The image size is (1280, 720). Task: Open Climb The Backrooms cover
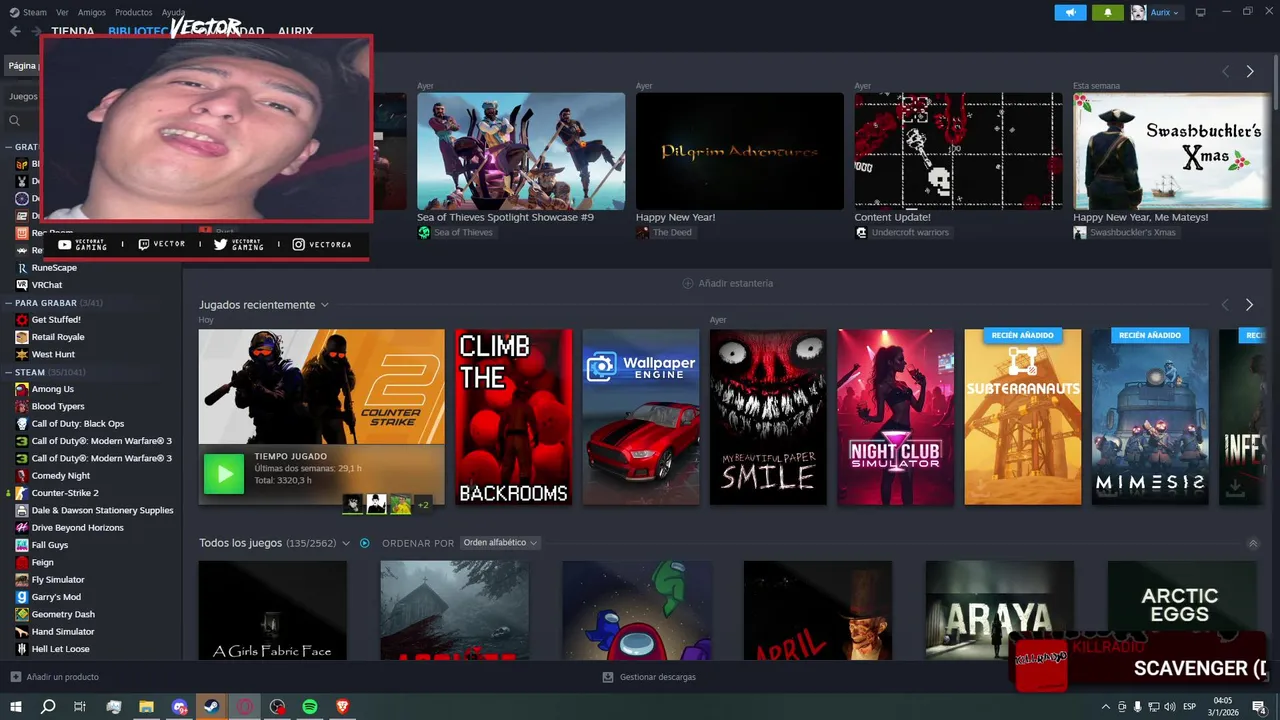click(513, 417)
